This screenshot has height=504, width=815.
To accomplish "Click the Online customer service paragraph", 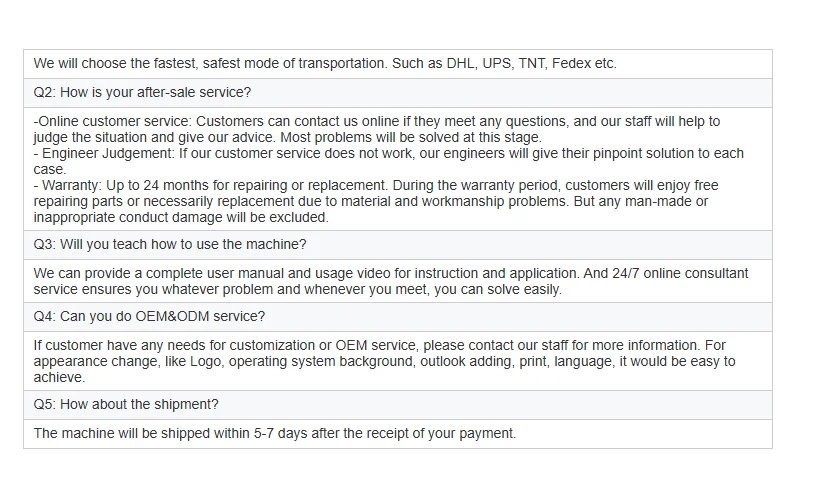I will (377, 129).
